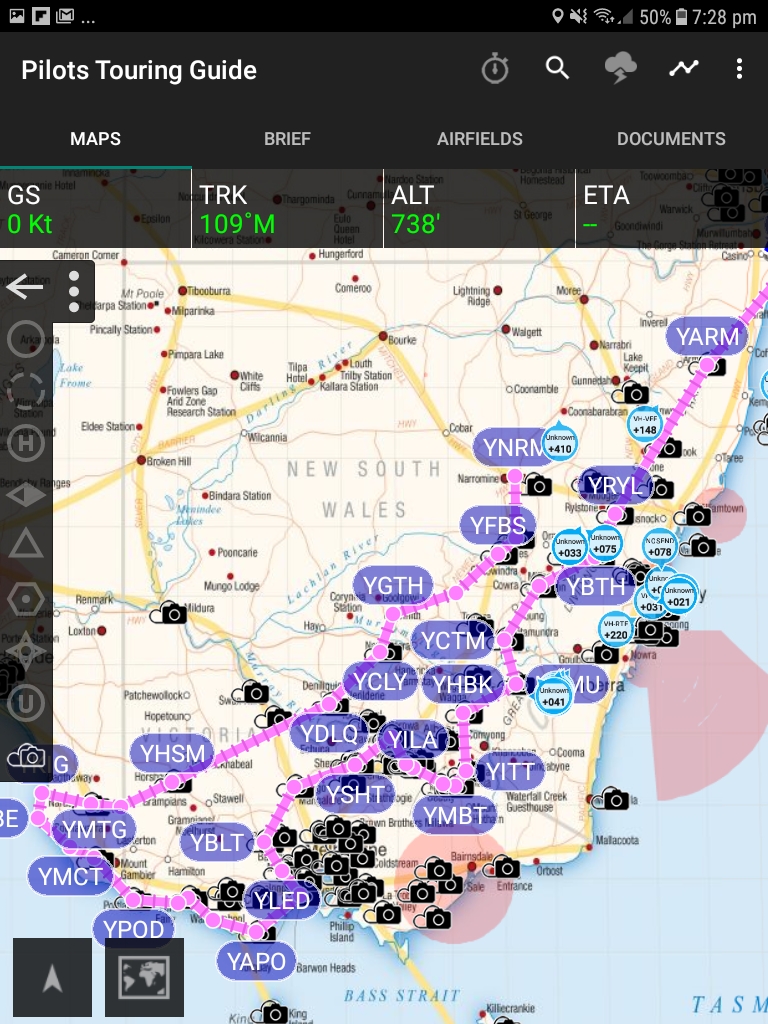Open the weather camera near Mildura

coord(168,613)
